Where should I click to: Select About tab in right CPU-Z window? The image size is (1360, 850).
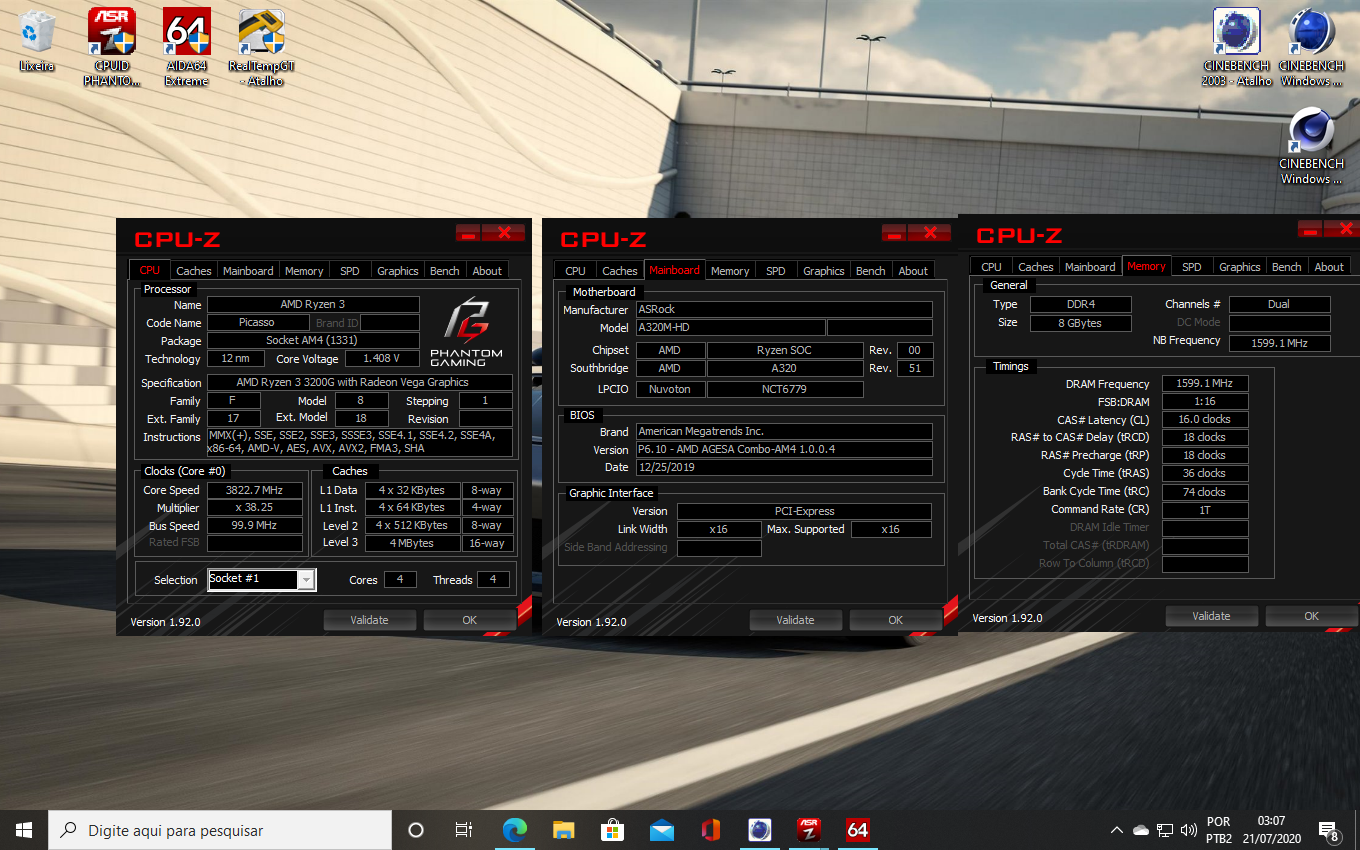(1329, 266)
